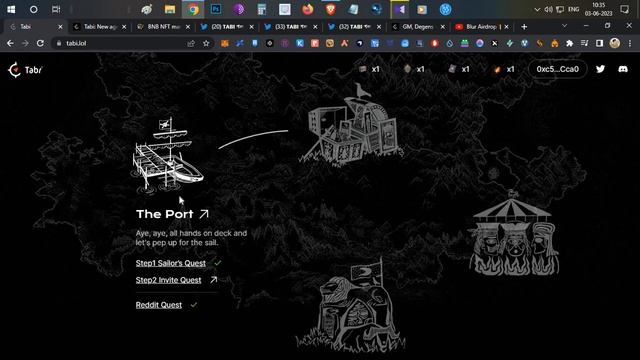Viewport: 640px width, 360px height.
Task: Open volume control in system tray
Action: click(549, 9)
